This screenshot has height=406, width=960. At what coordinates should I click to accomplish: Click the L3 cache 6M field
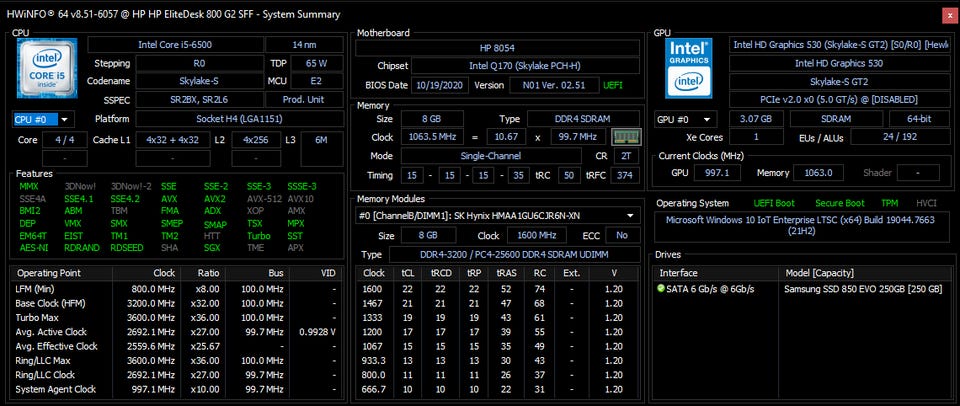point(321,140)
